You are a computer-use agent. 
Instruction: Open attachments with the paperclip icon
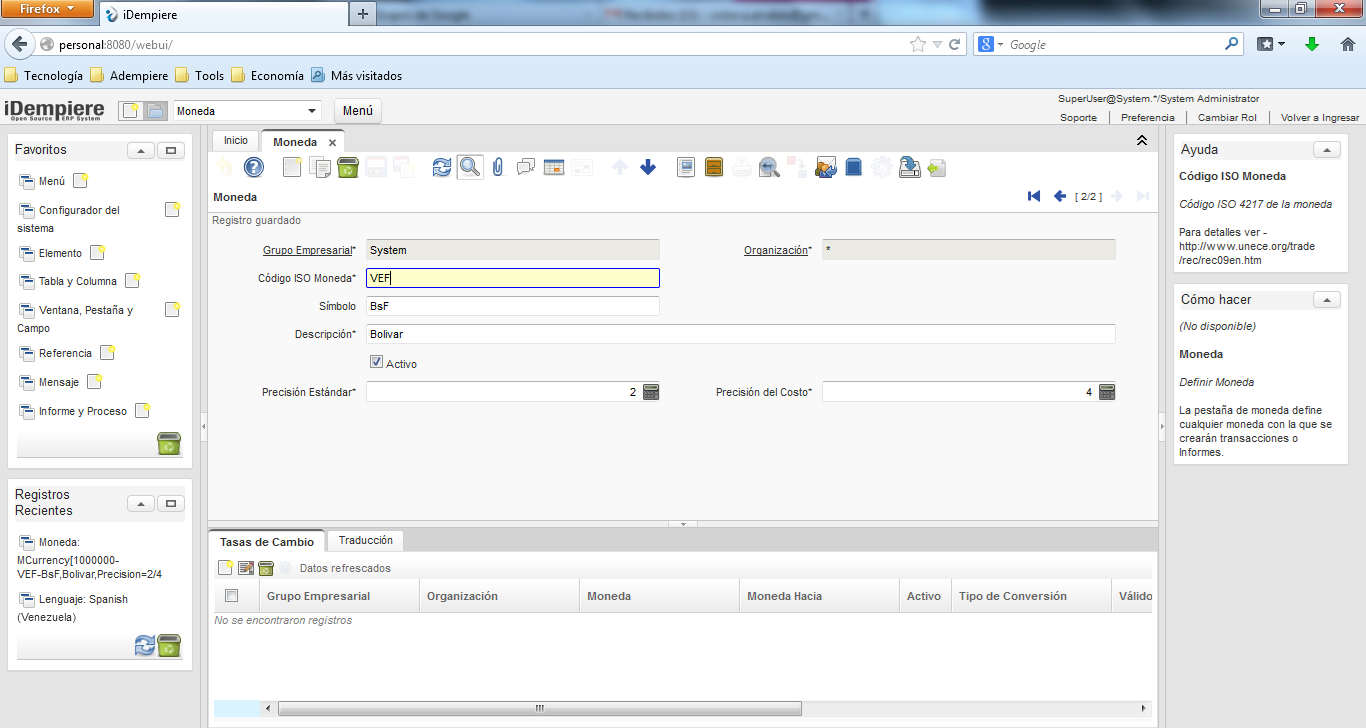point(497,167)
